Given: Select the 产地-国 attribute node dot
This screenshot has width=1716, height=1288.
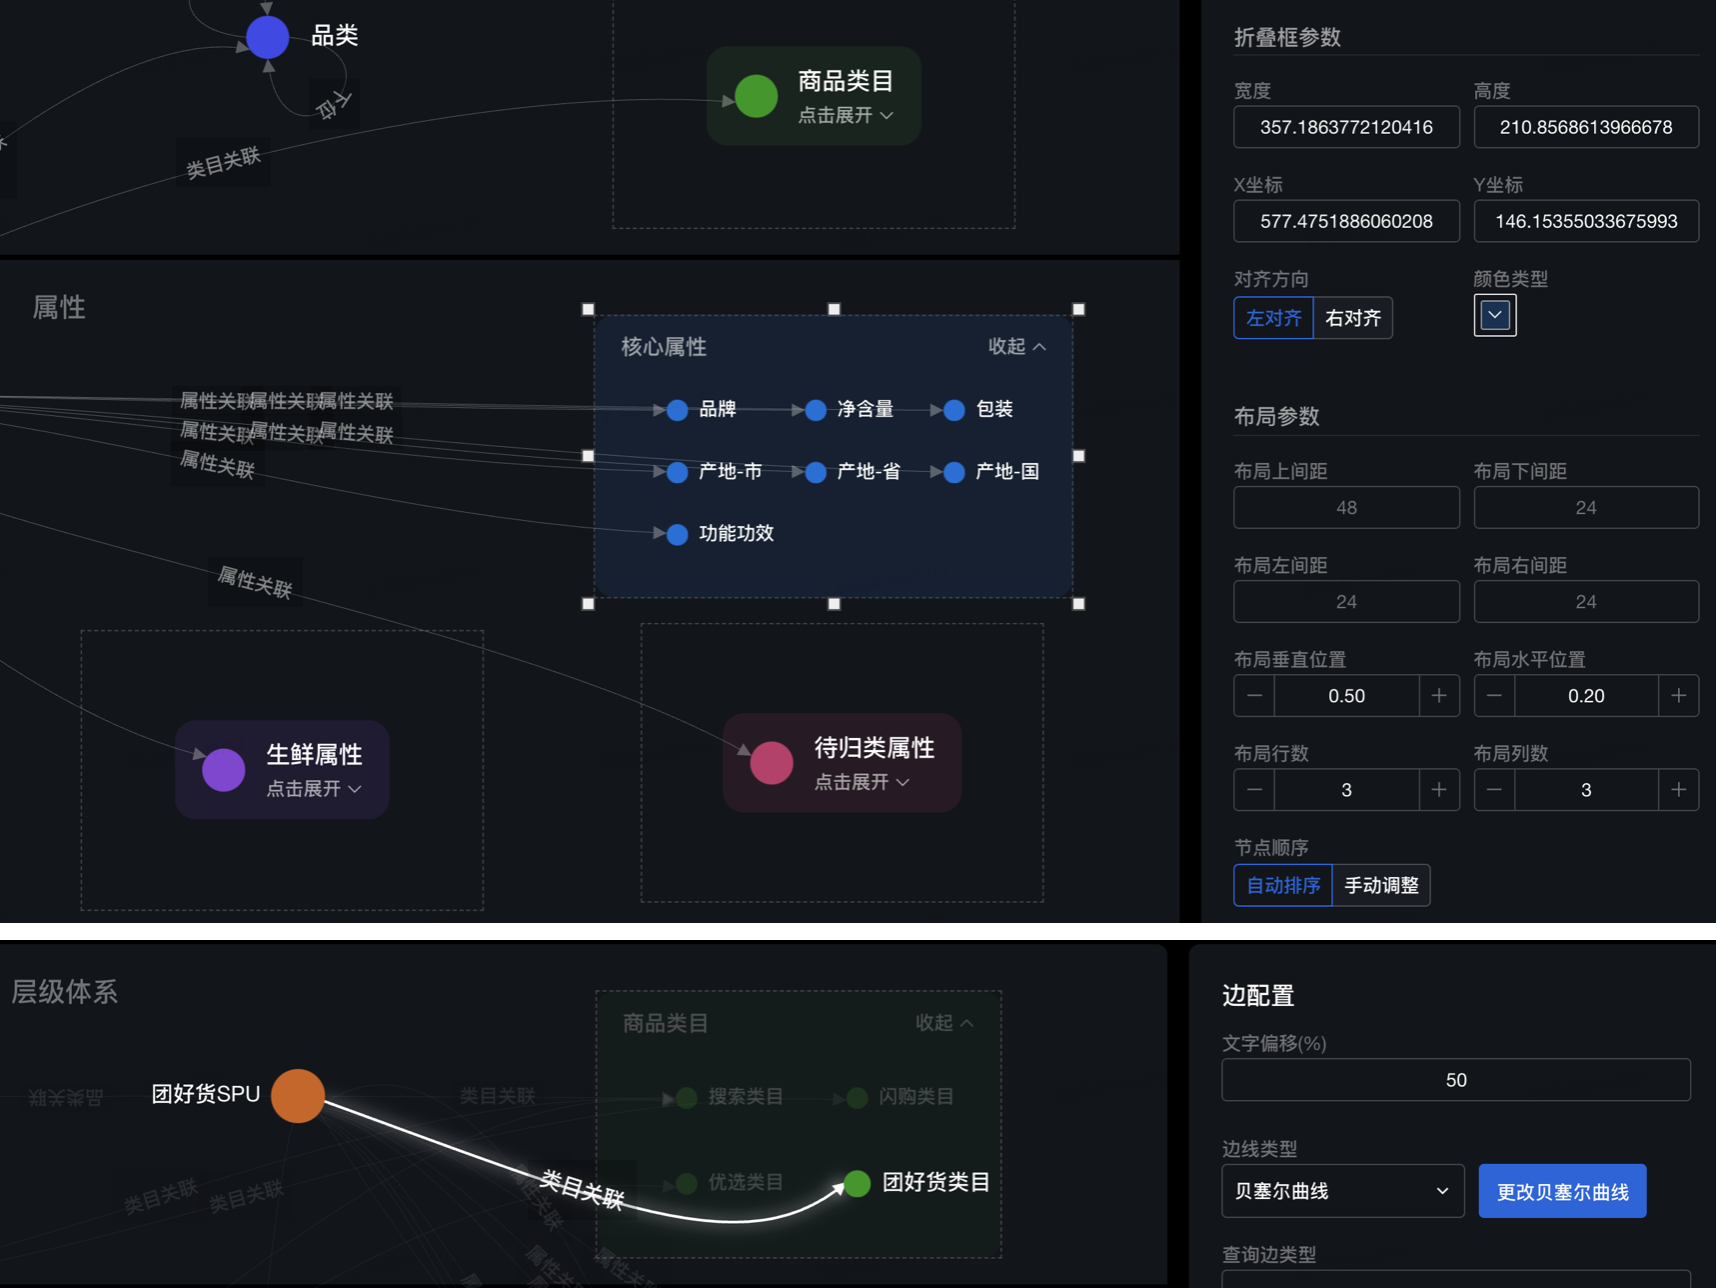Looking at the screenshot, I should [954, 472].
